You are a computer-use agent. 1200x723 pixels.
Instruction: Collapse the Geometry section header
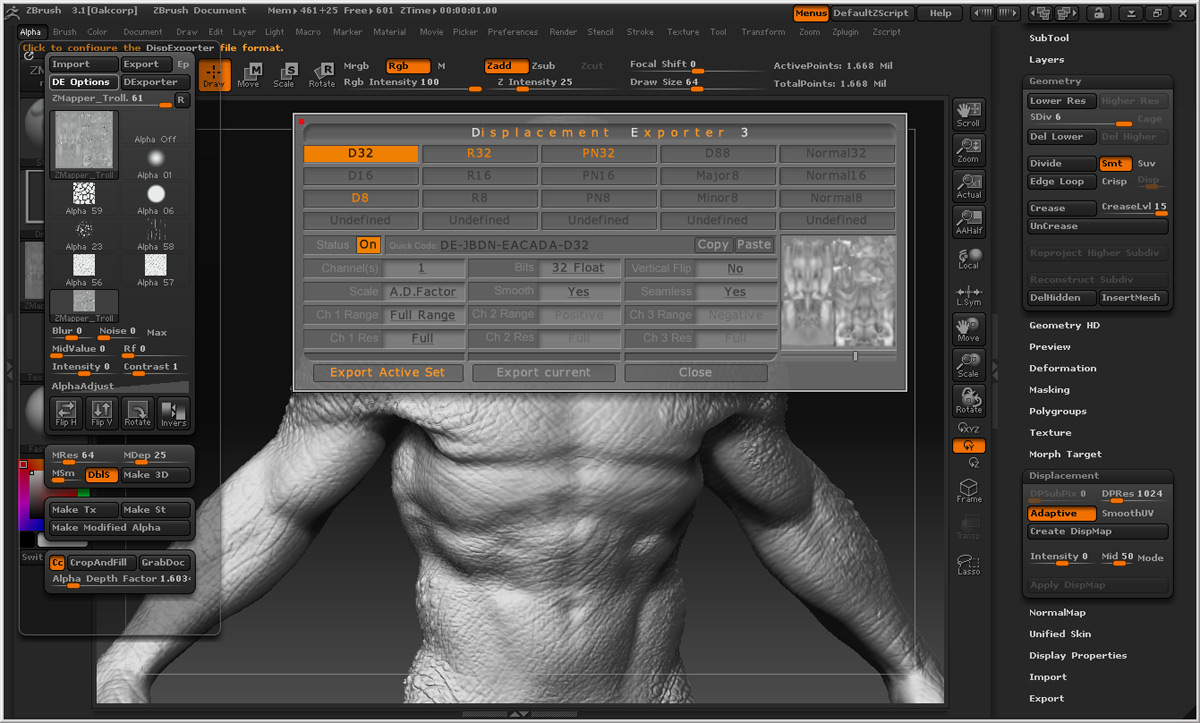[1055, 81]
